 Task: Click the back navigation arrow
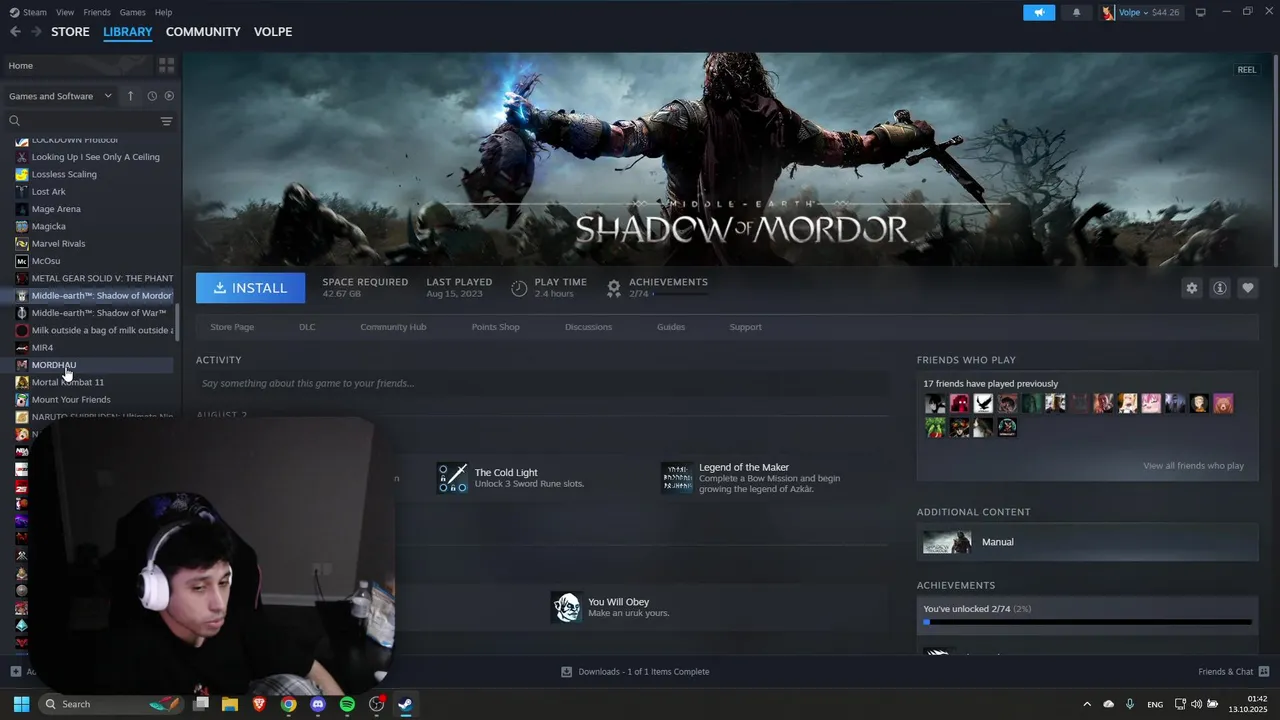(15, 32)
